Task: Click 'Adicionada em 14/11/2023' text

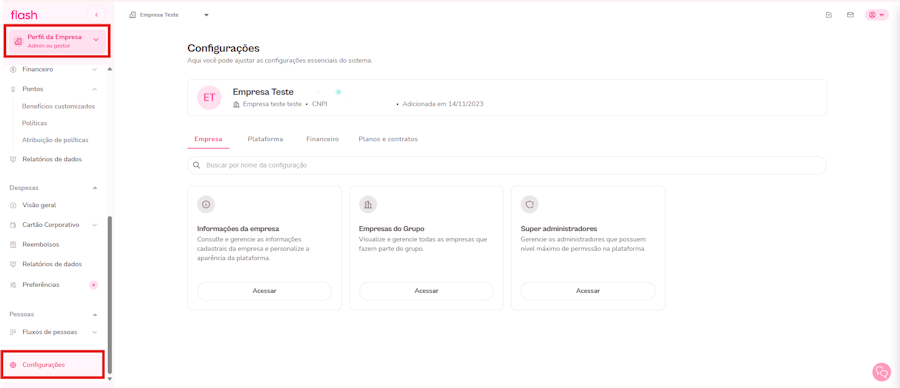Action: coord(444,104)
